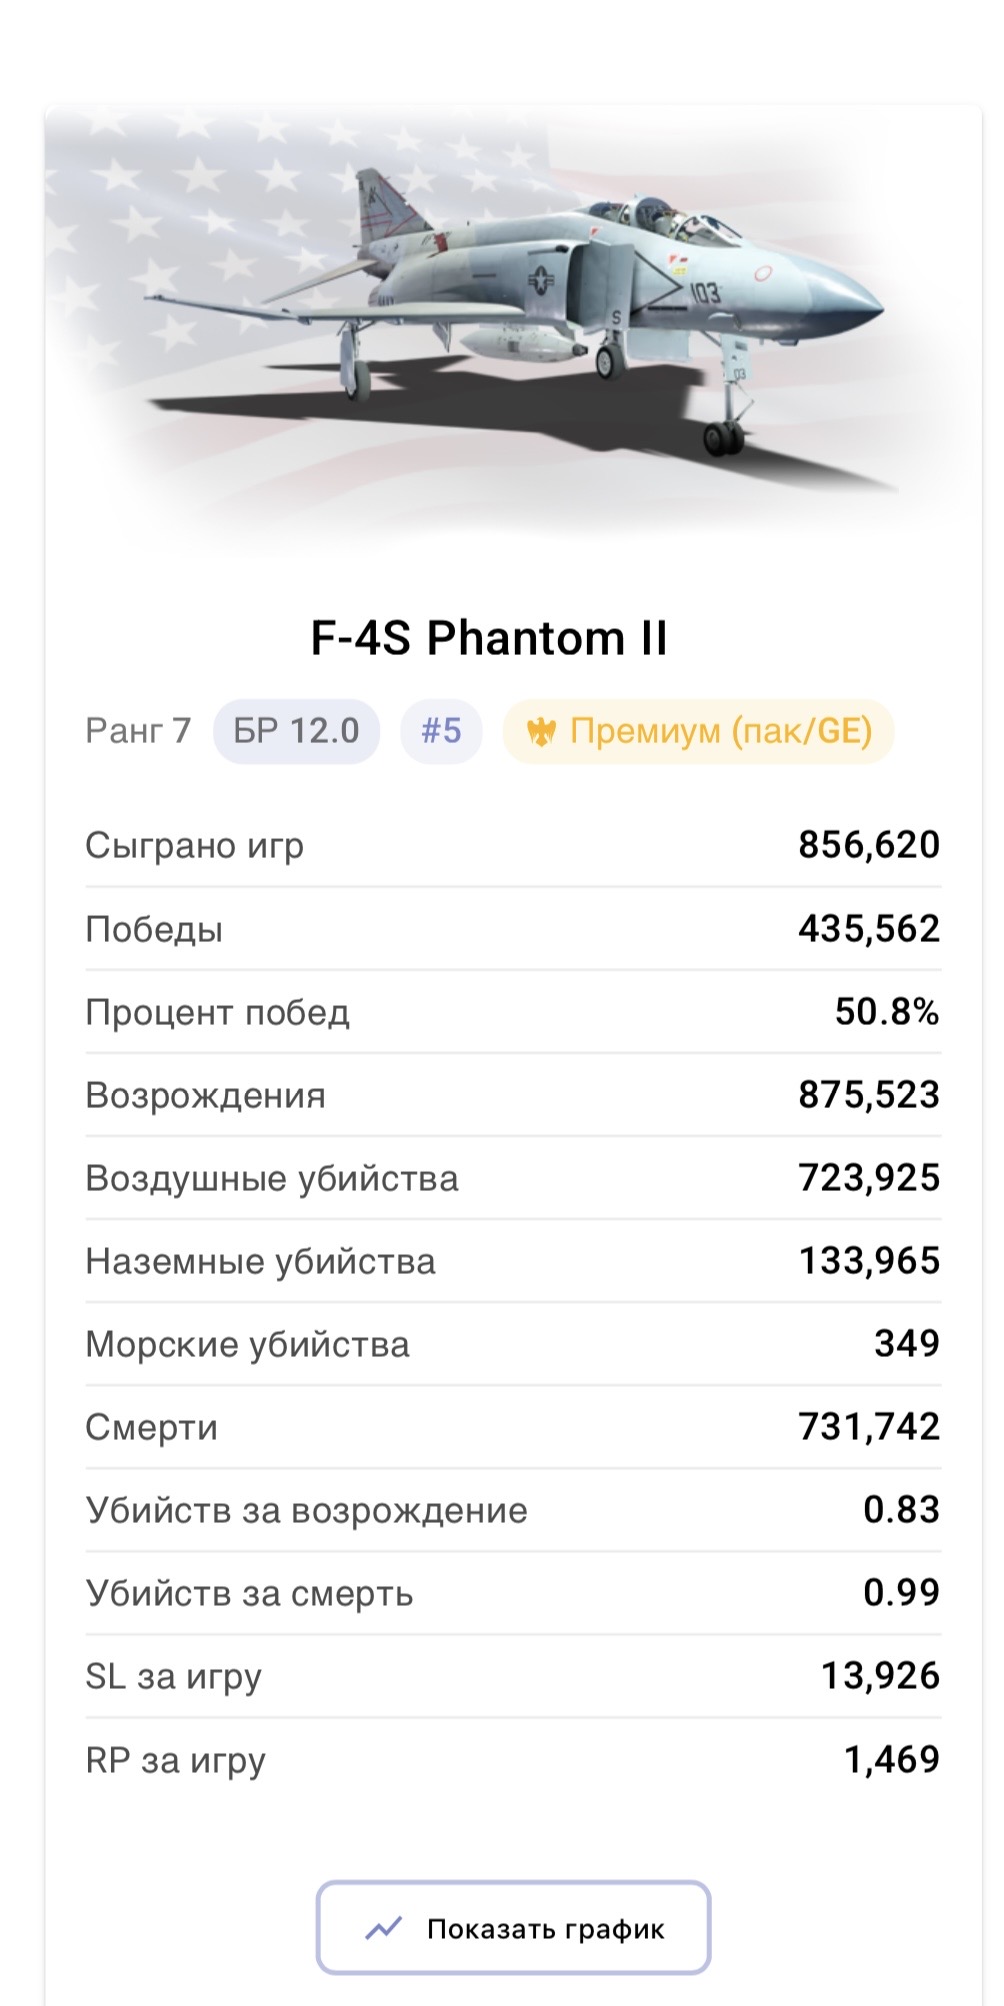Click the Ранг 7 label
The width and height of the screenshot is (1004, 2006).
click(x=138, y=732)
